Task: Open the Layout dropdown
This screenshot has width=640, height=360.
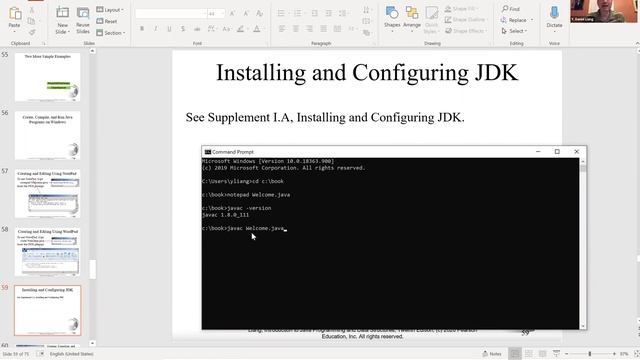Action: pos(110,9)
